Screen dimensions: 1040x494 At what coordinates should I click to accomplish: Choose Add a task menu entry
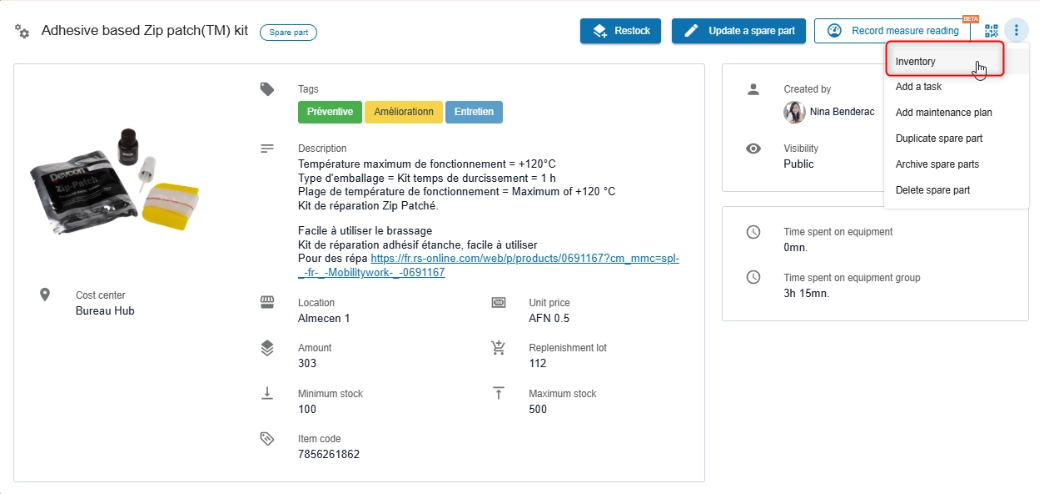coord(919,87)
